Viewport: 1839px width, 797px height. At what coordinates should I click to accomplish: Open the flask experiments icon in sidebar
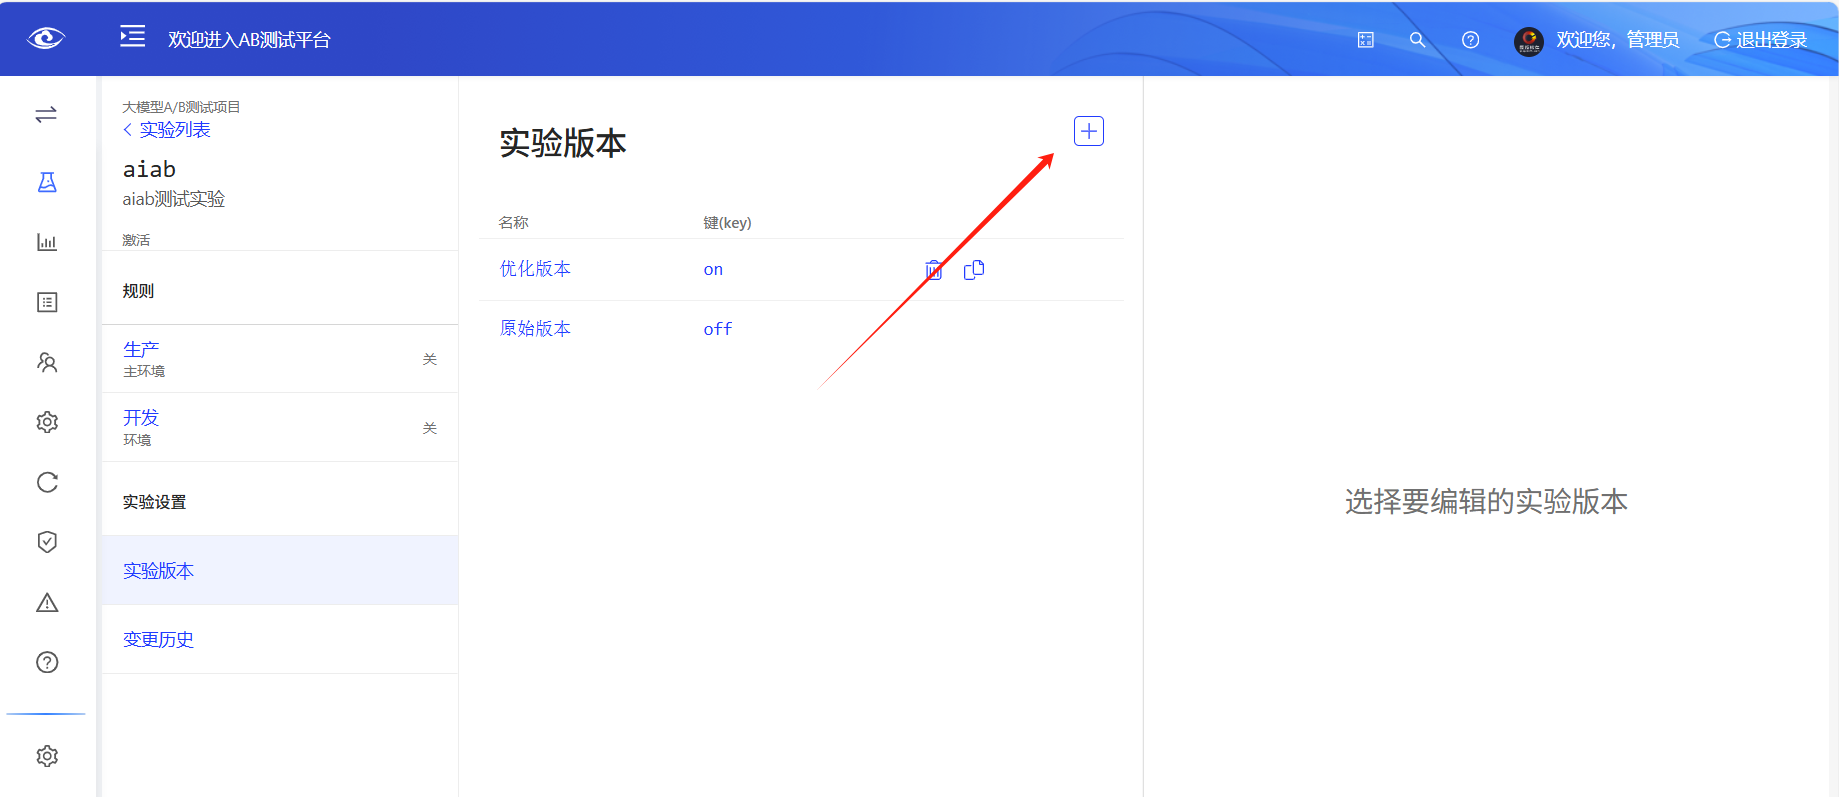(47, 182)
